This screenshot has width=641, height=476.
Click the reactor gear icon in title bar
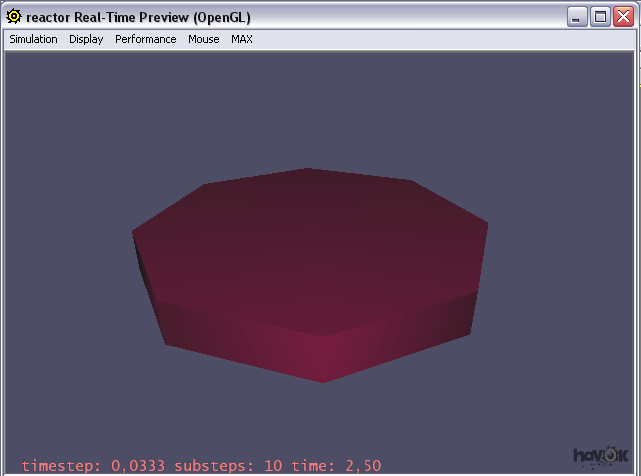point(14,16)
